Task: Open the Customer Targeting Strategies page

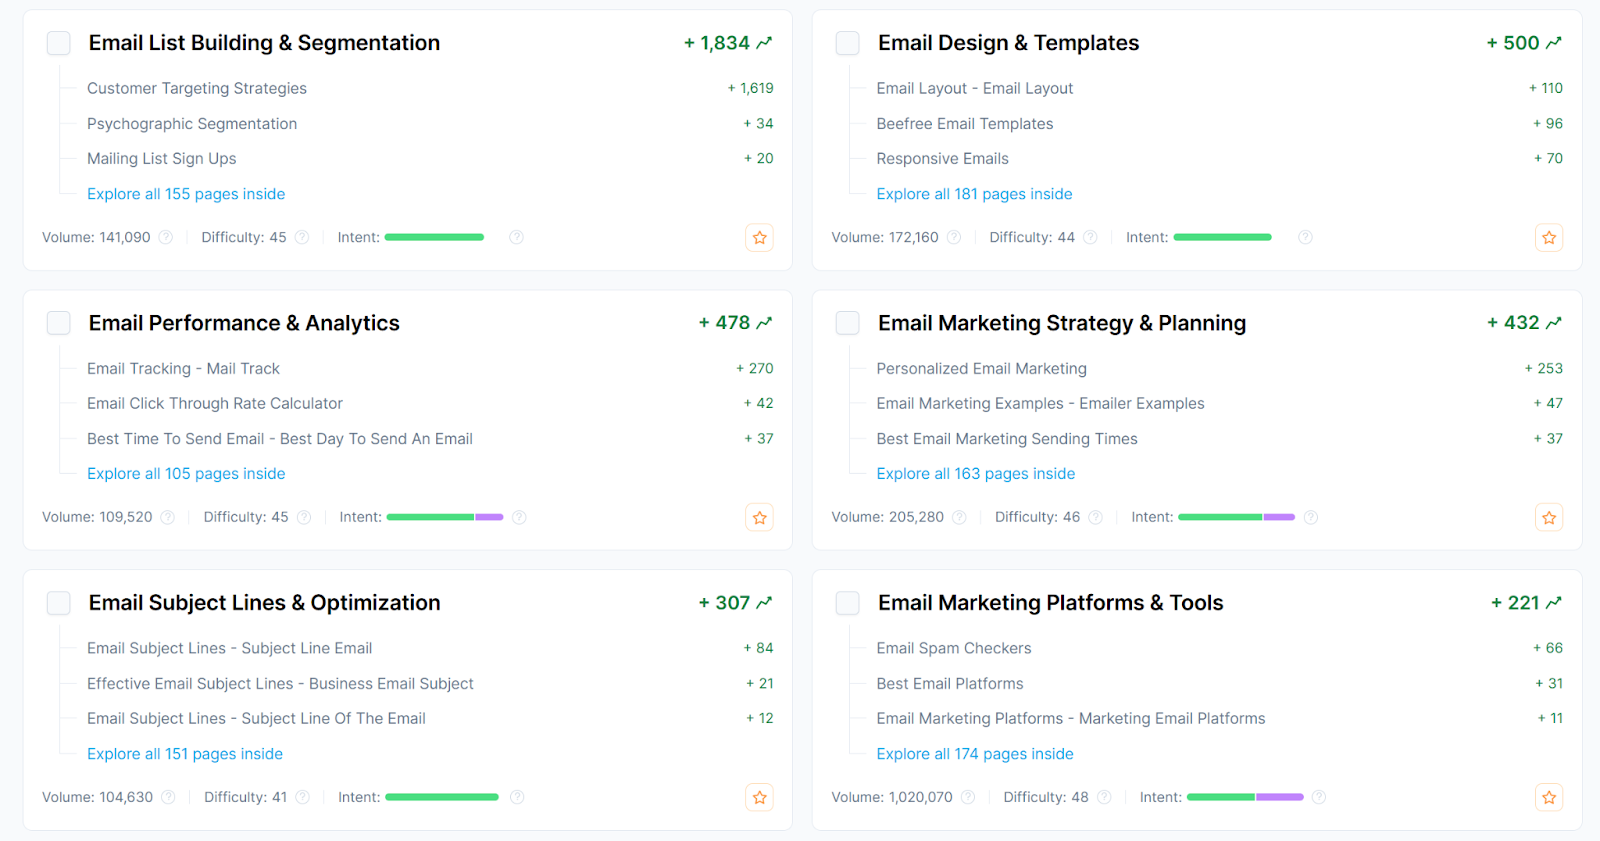Action: 197,88
